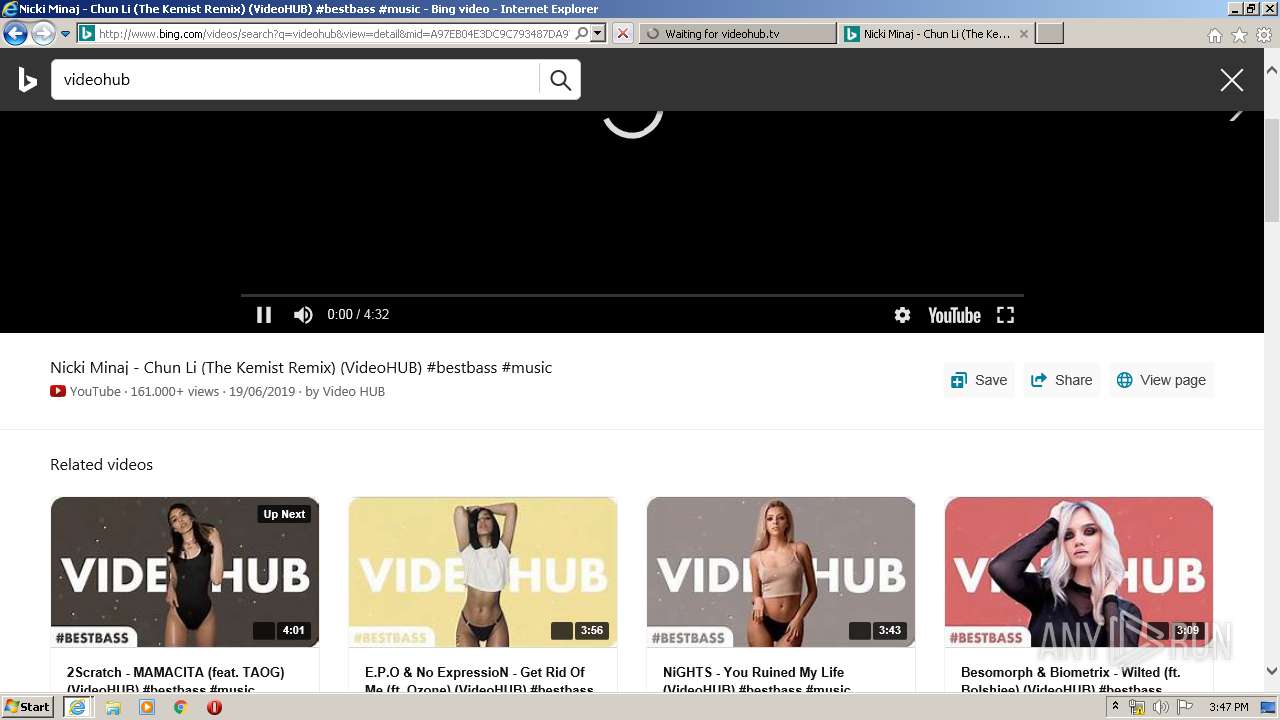Screen dimensions: 1280x720
Task: Open video on YouTube logo
Action: 954,315
